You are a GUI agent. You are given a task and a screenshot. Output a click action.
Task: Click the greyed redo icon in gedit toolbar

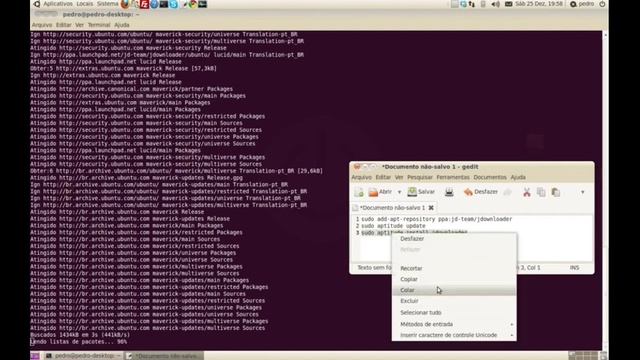(x=507, y=192)
